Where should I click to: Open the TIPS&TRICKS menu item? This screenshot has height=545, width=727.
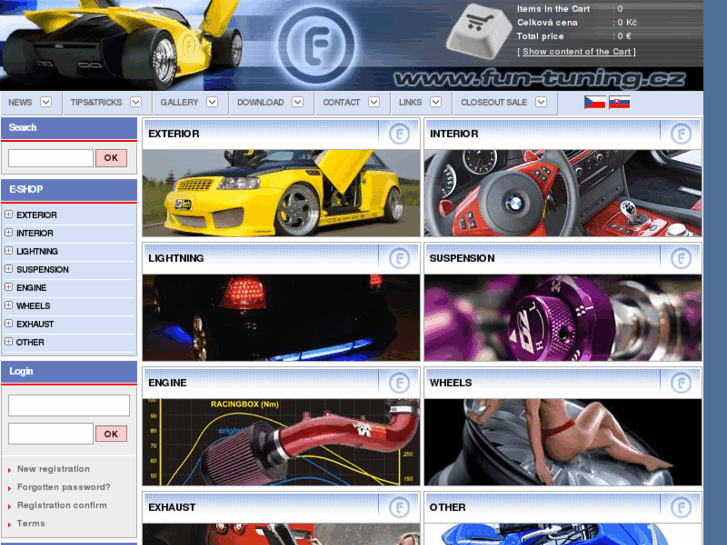(x=96, y=103)
